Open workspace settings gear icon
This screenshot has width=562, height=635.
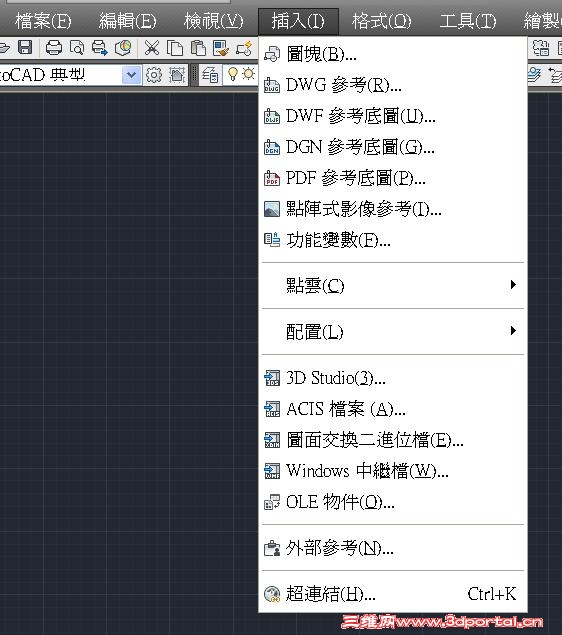coord(154,75)
